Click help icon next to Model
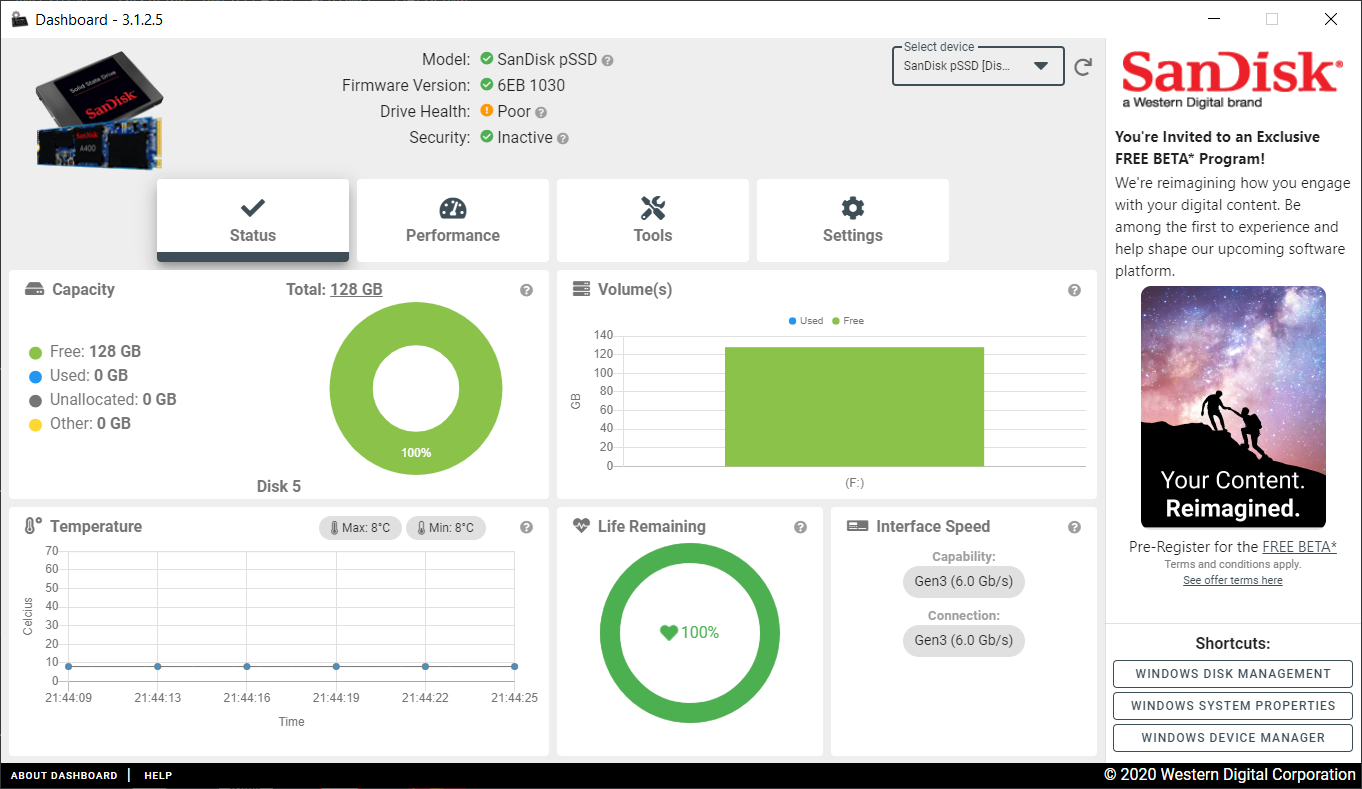Viewport: 1362px width, 789px height. click(x=608, y=60)
